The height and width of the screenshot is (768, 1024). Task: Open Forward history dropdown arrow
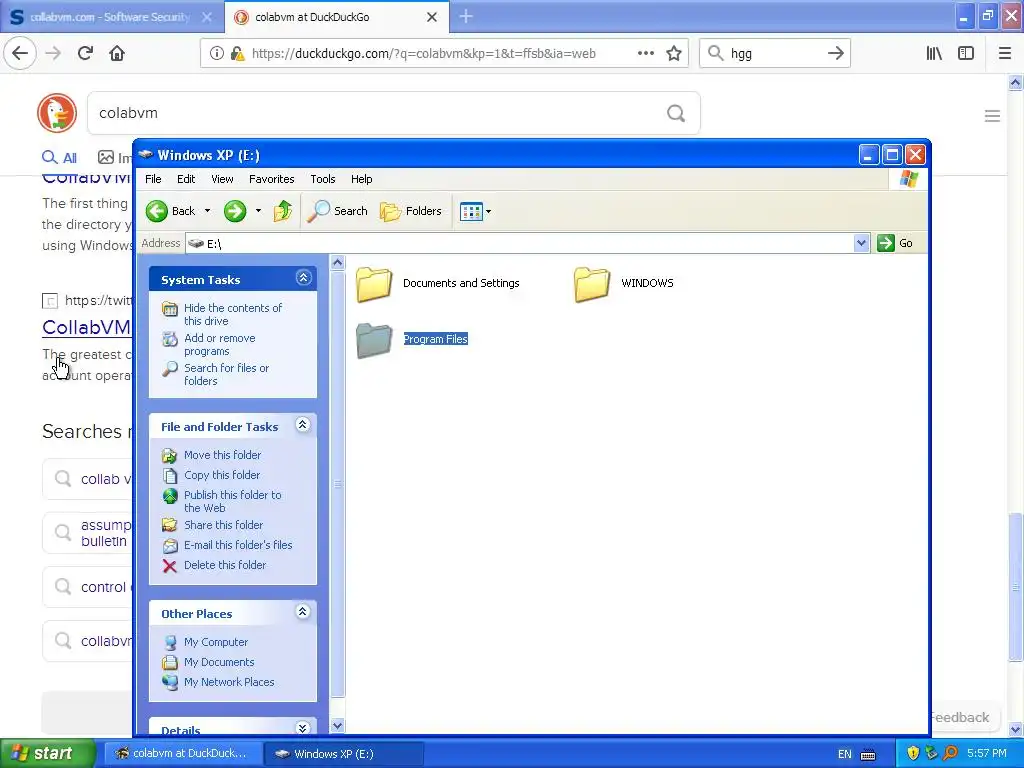(x=258, y=211)
